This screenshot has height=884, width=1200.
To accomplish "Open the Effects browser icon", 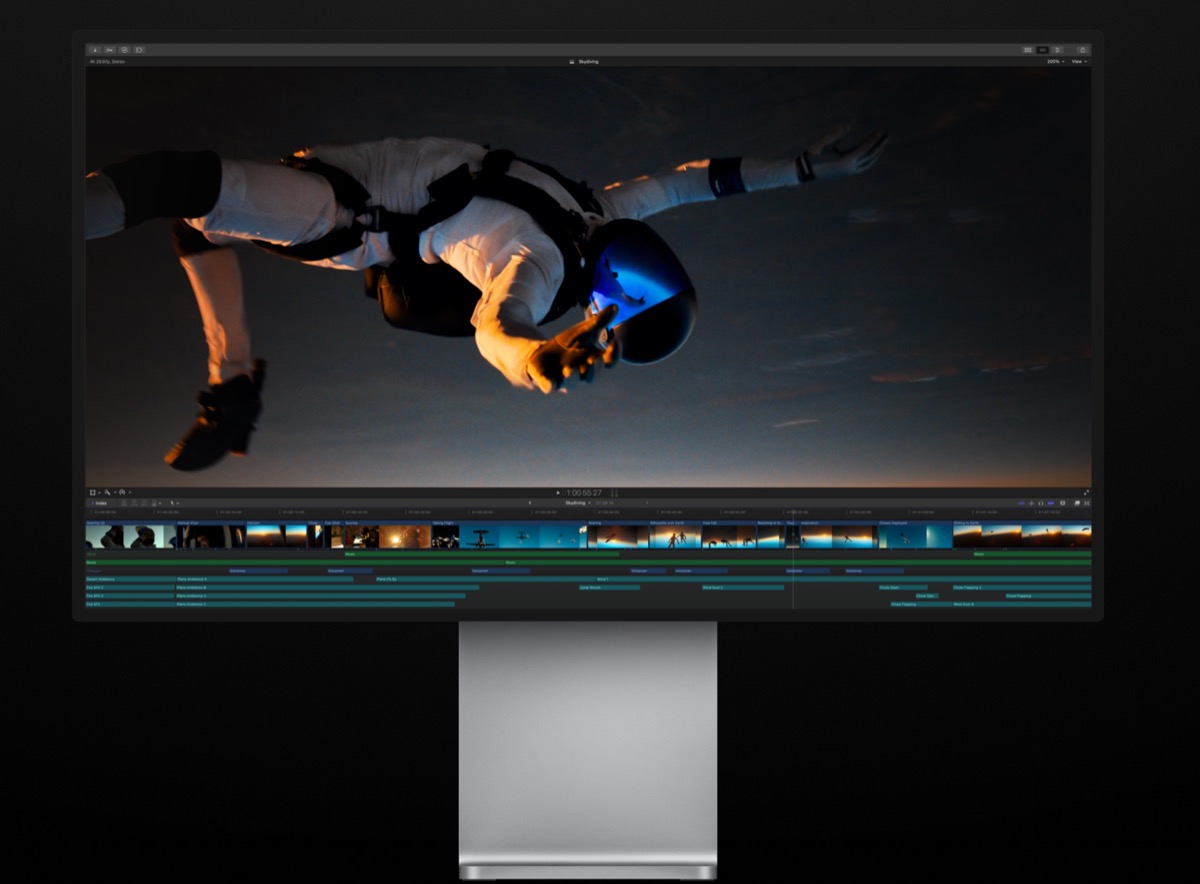I will [1076, 503].
